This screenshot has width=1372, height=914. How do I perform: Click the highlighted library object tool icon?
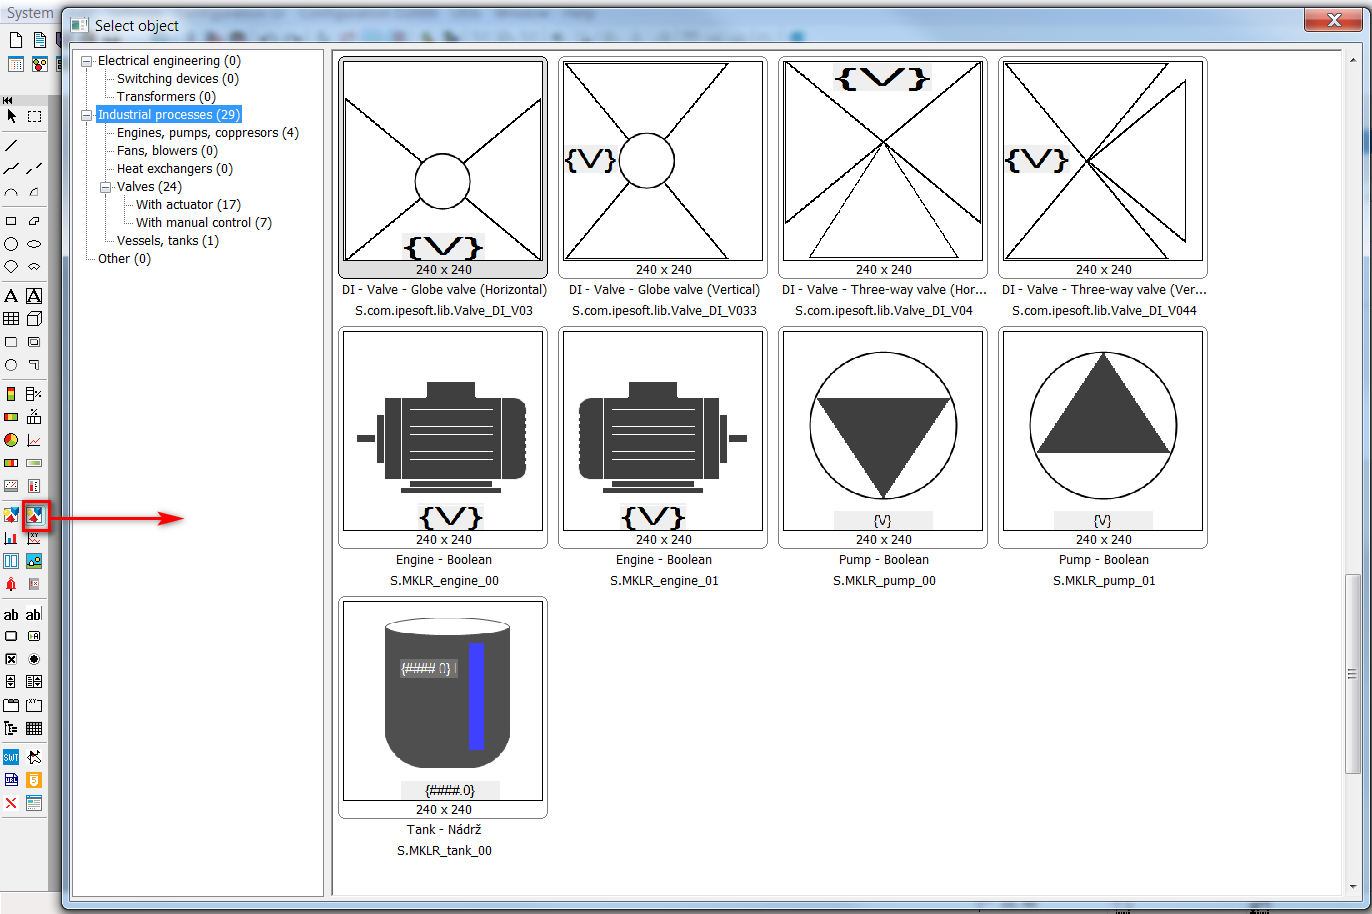[35, 515]
